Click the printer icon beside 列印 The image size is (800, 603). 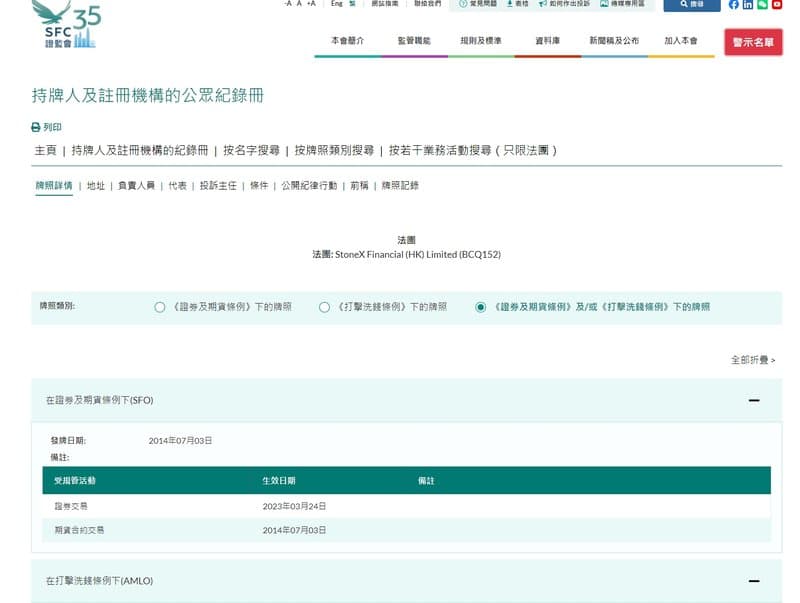click(x=36, y=128)
